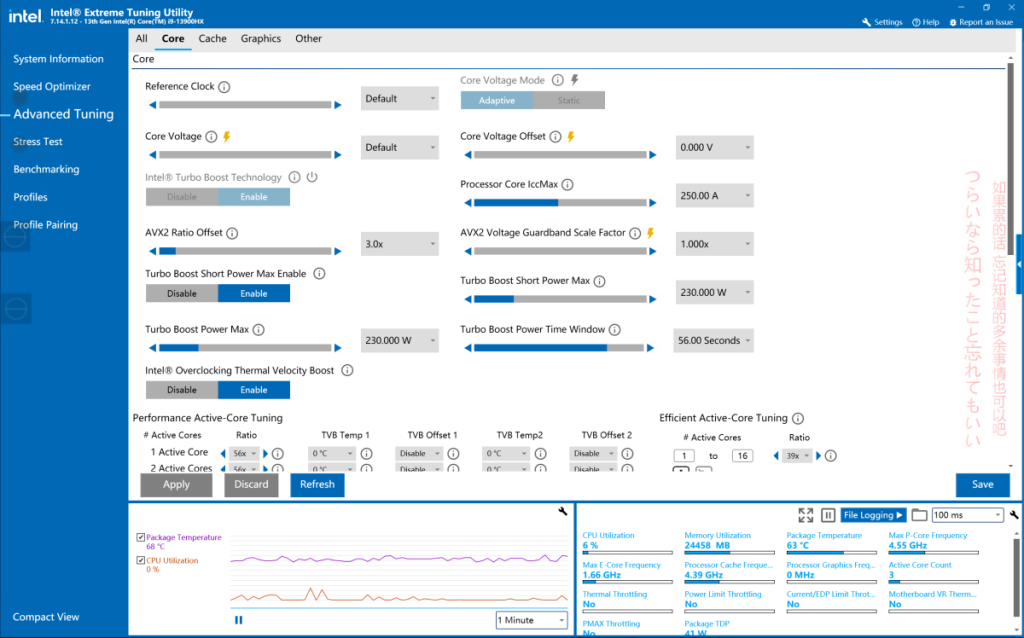
Task: Show info for Processor Core IccMax
Action: pyautogui.click(x=568, y=185)
